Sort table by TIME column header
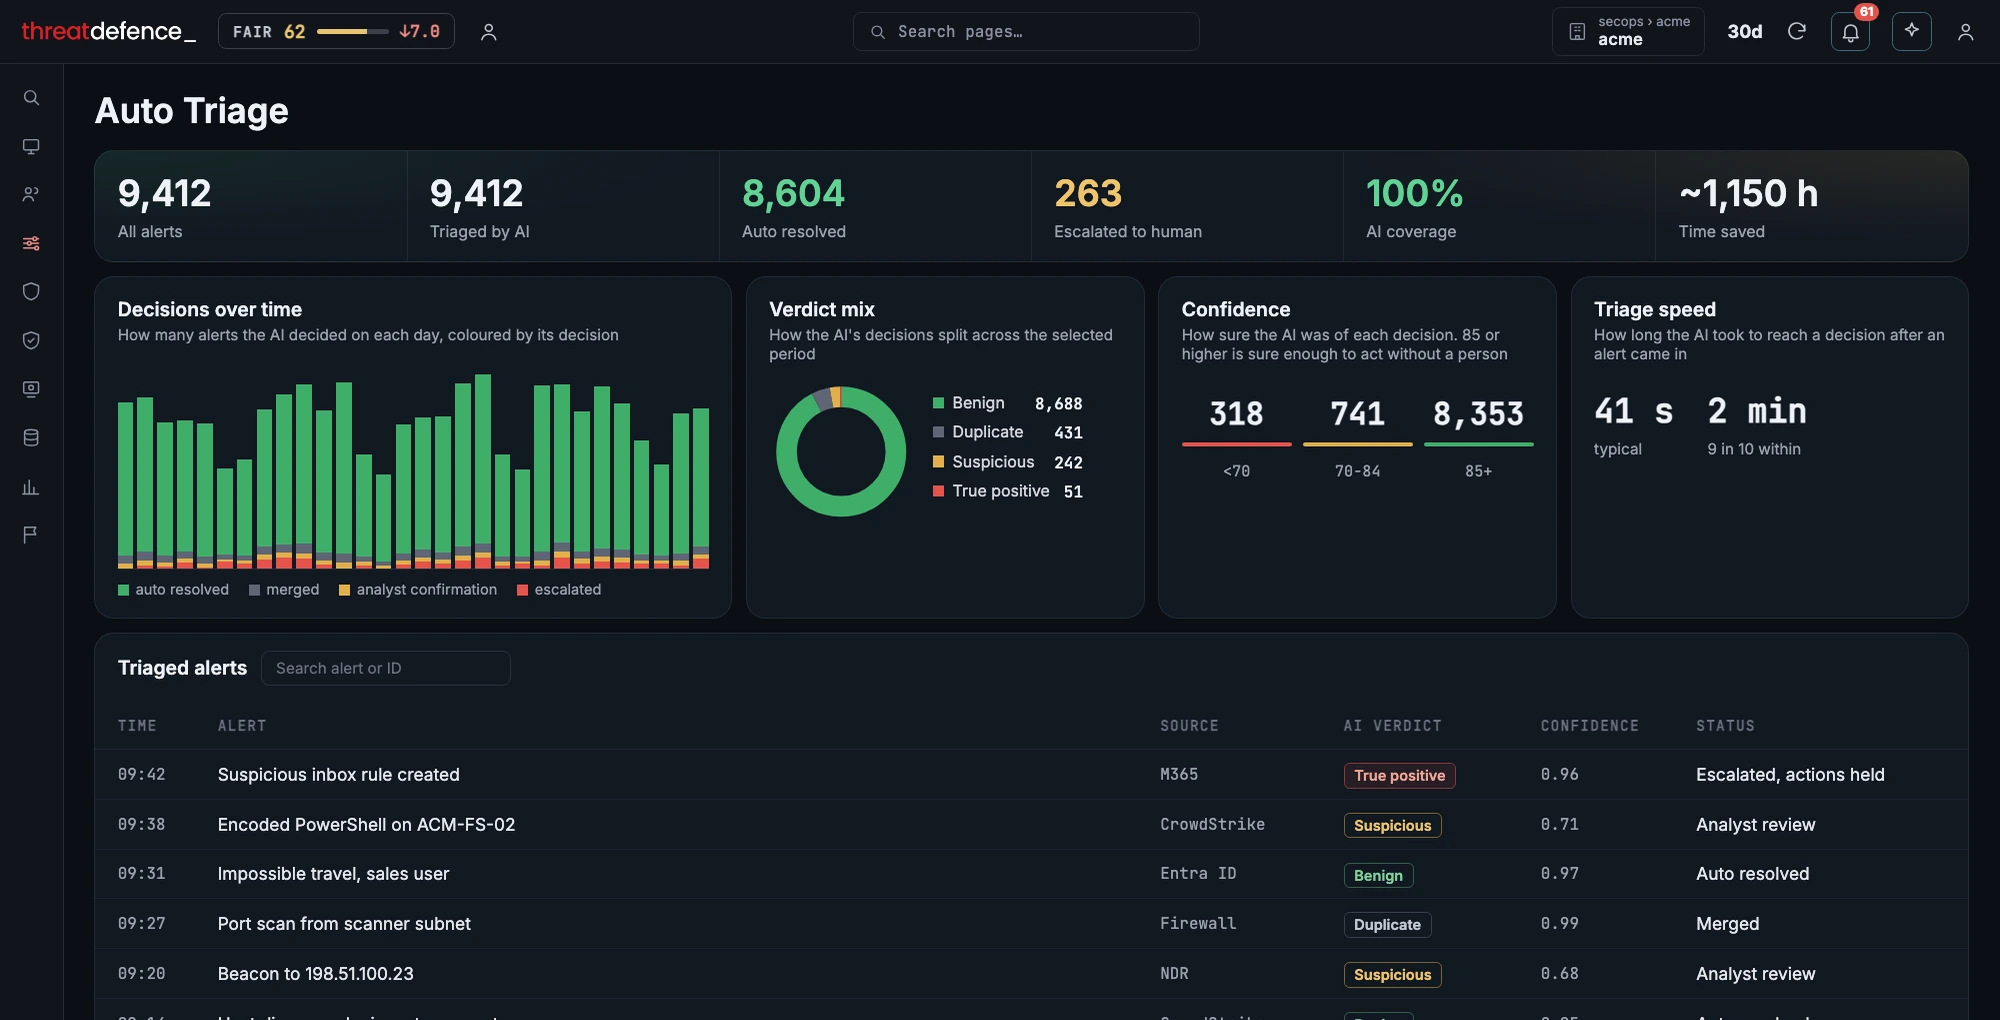 click(137, 726)
